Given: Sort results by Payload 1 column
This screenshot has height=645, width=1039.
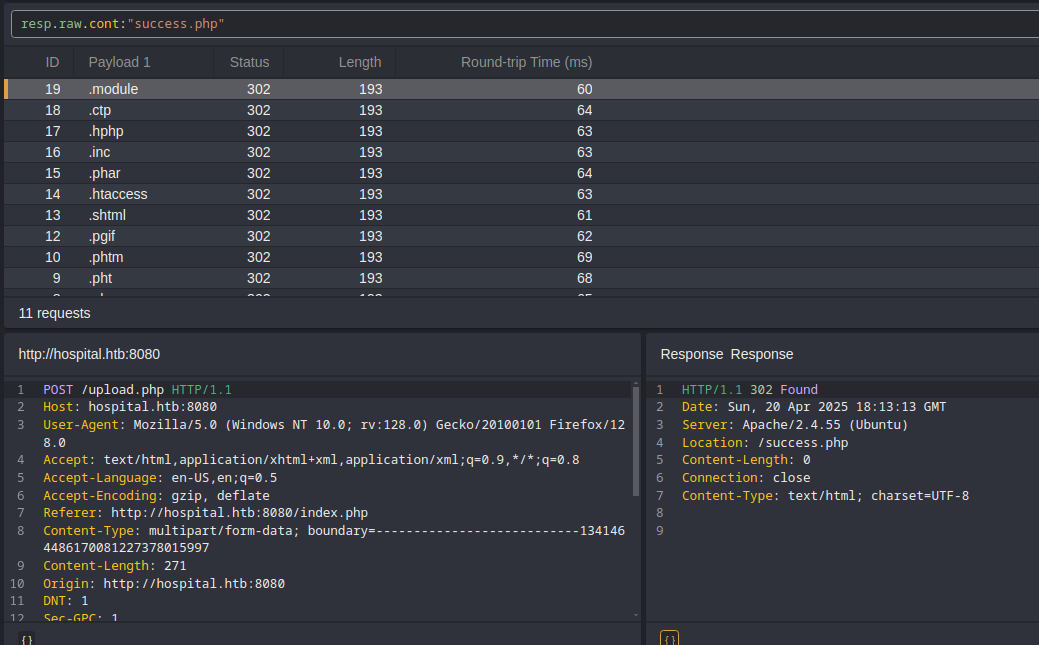Looking at the screenshot, I should point(119,62).
